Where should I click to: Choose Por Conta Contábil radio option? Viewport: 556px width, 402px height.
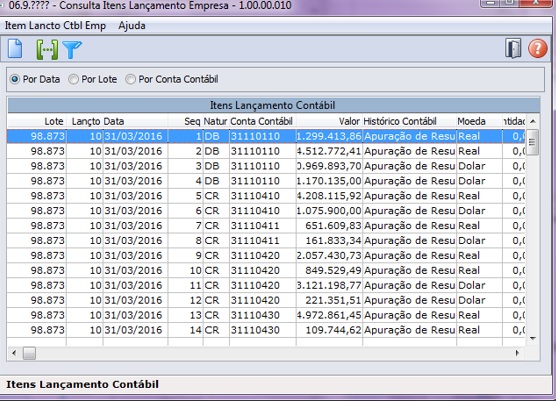pos(172,79)
